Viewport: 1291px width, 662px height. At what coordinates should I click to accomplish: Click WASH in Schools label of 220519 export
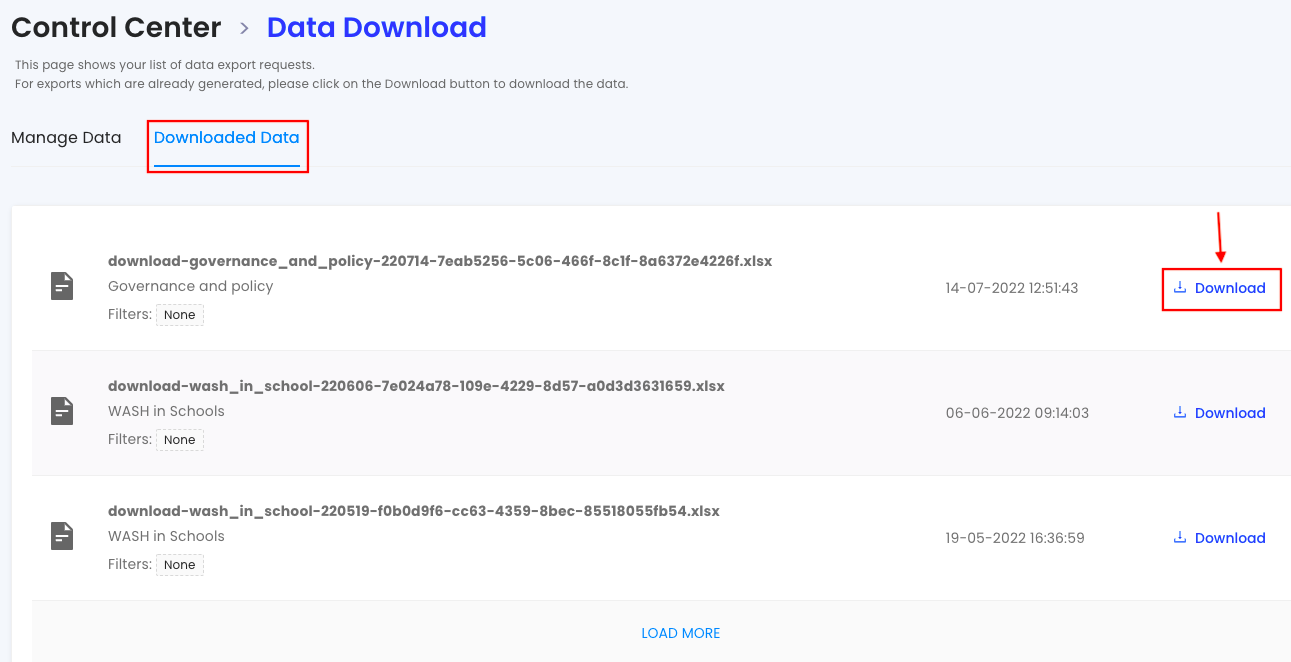tap(166, 536)
